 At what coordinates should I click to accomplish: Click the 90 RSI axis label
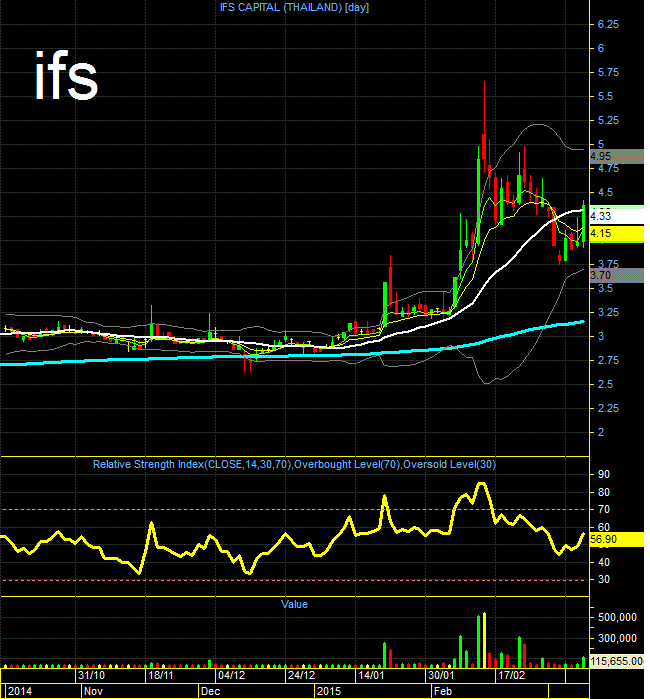pos(604,474)
